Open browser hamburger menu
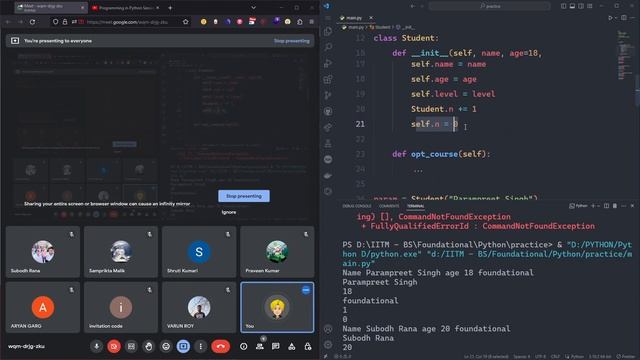640x360 pixels. click(311, 22)
